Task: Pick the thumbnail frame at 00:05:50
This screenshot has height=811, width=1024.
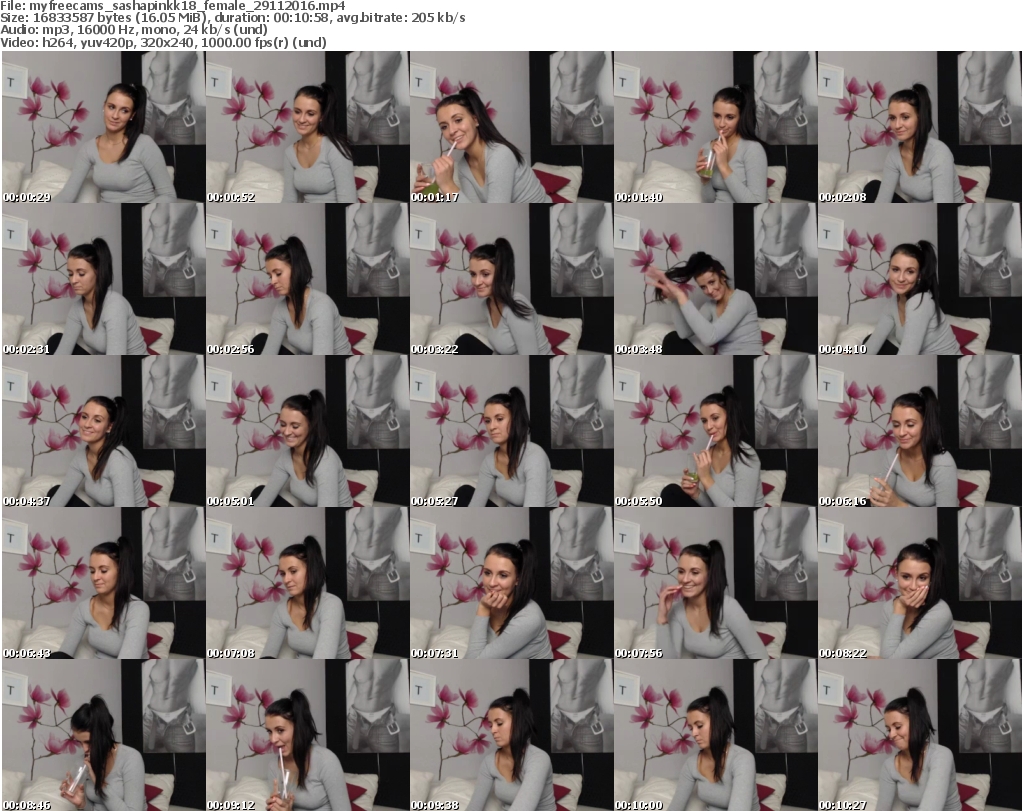Action: (x=716, y=431)
